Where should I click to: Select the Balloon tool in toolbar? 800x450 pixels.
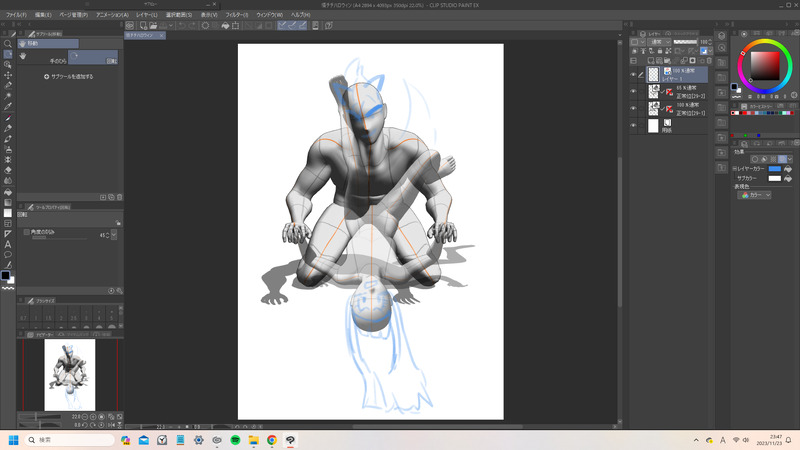pos(8,255)
